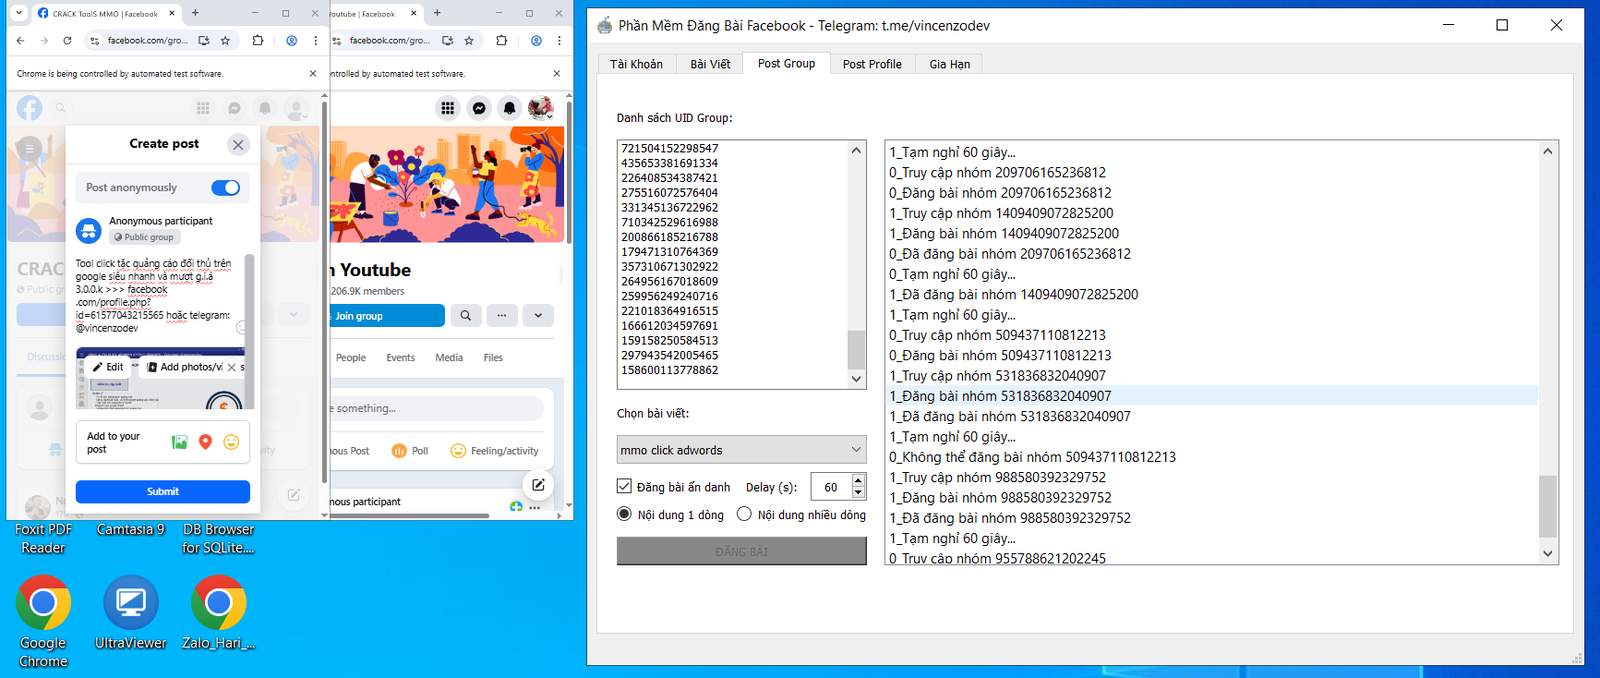Close the Create post dialog
This screenshot has width=1600, height=678.
click(x=238, y=145)
